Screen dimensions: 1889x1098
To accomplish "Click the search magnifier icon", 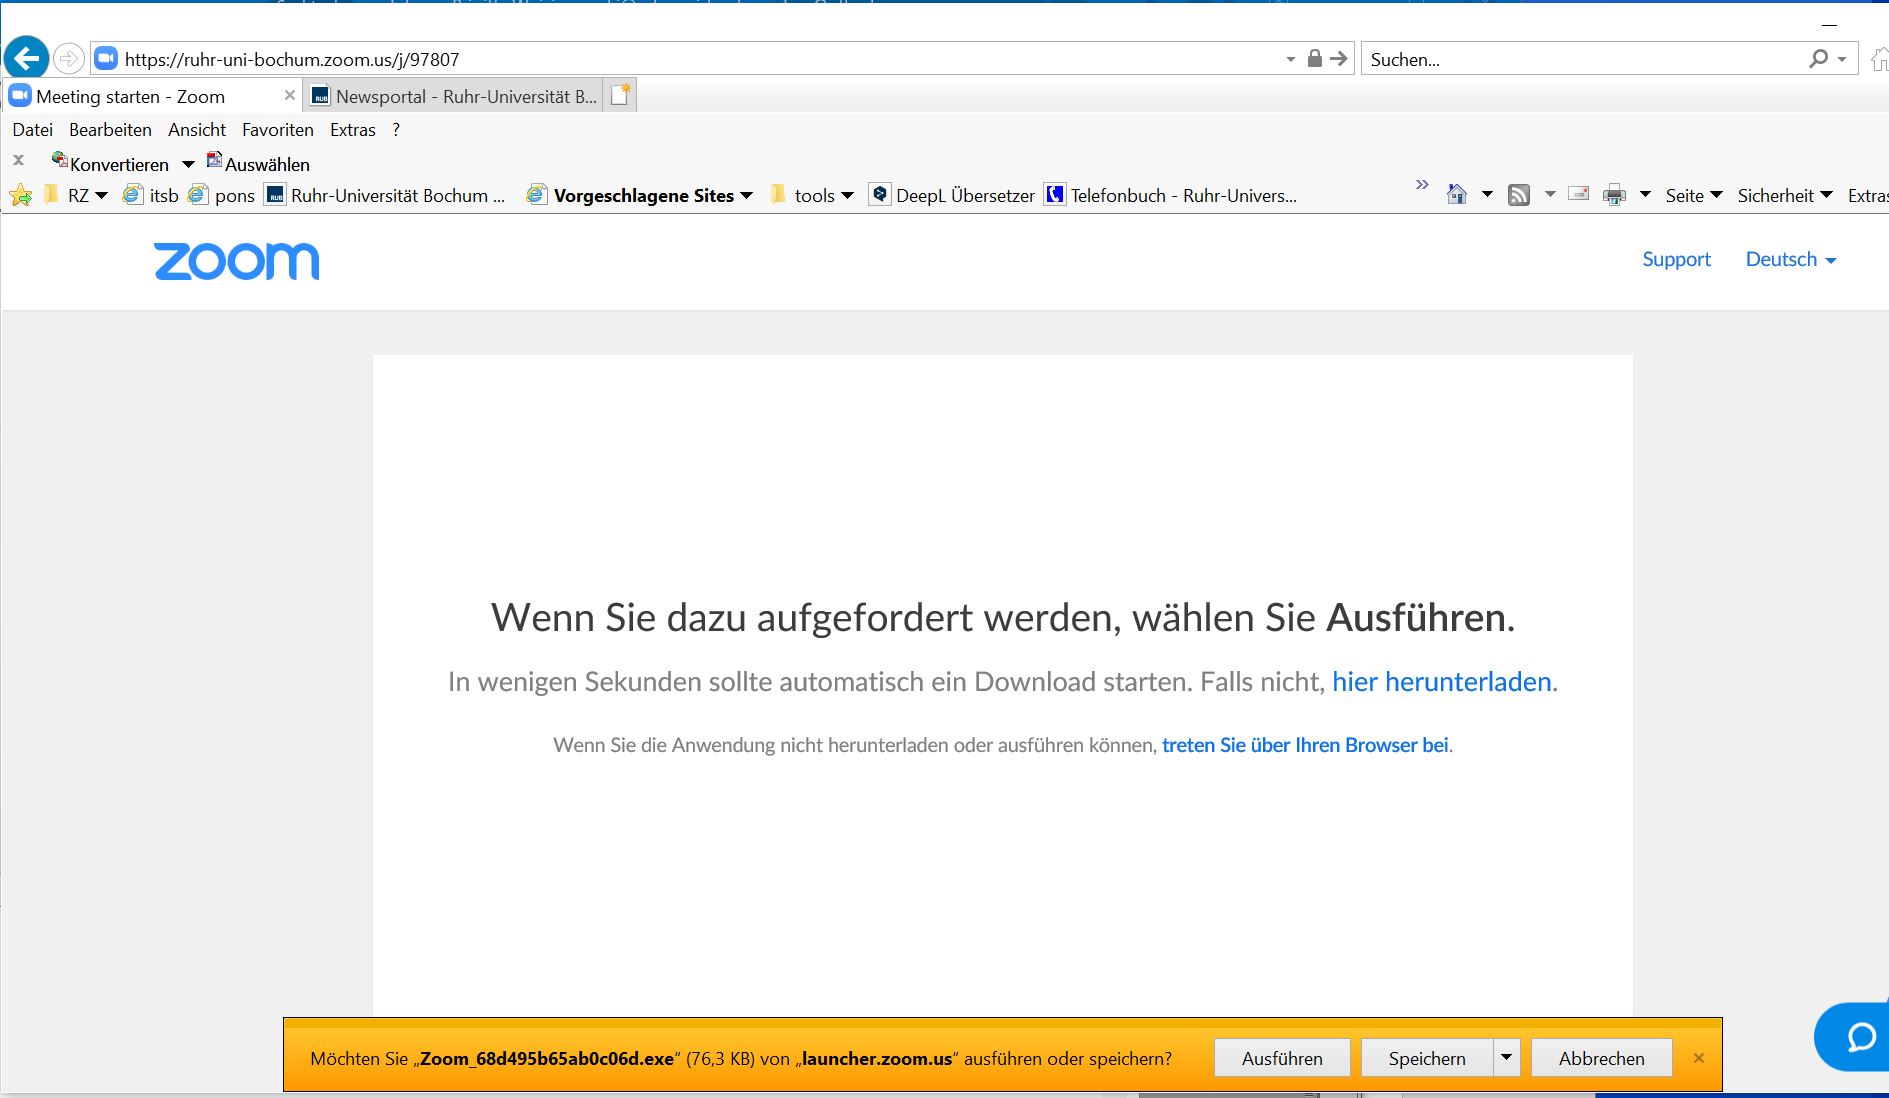I will (x=1819, y=59).
